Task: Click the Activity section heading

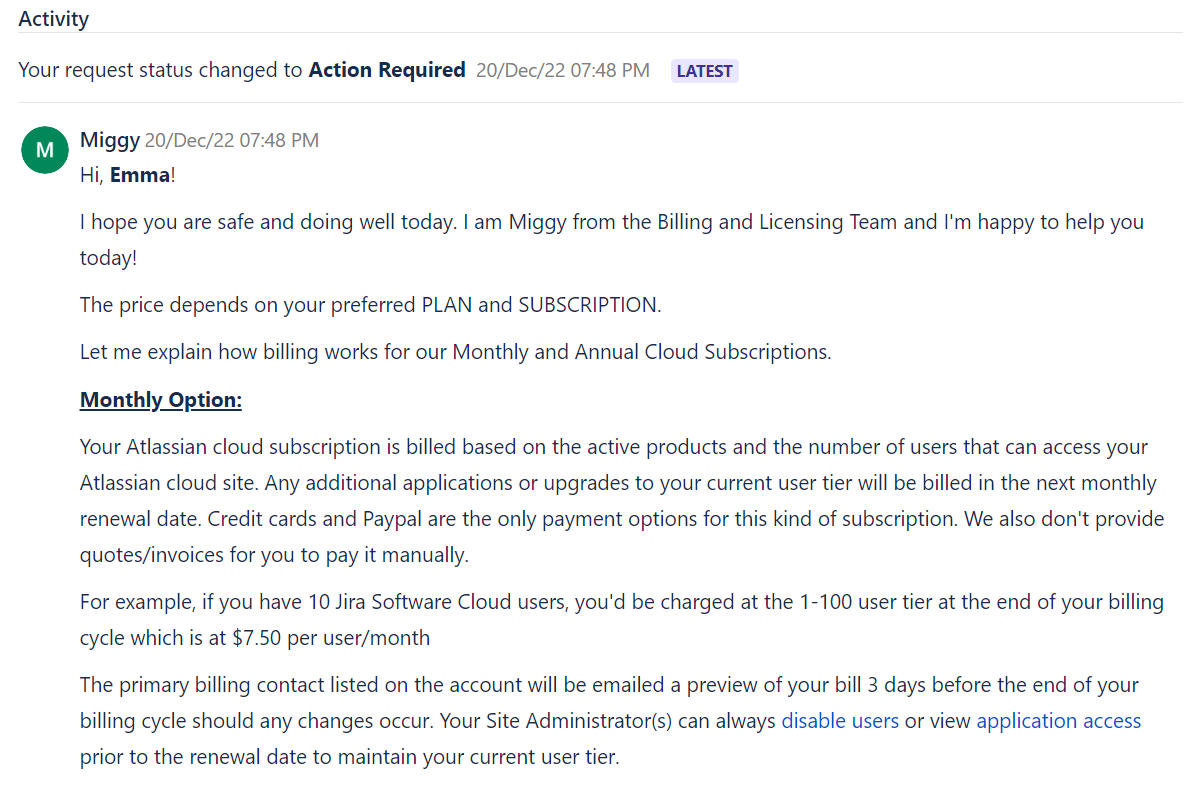Action: 53,18
